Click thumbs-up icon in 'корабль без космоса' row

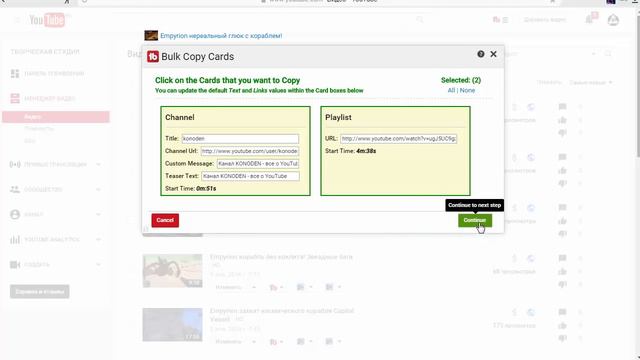coord(562,271)
